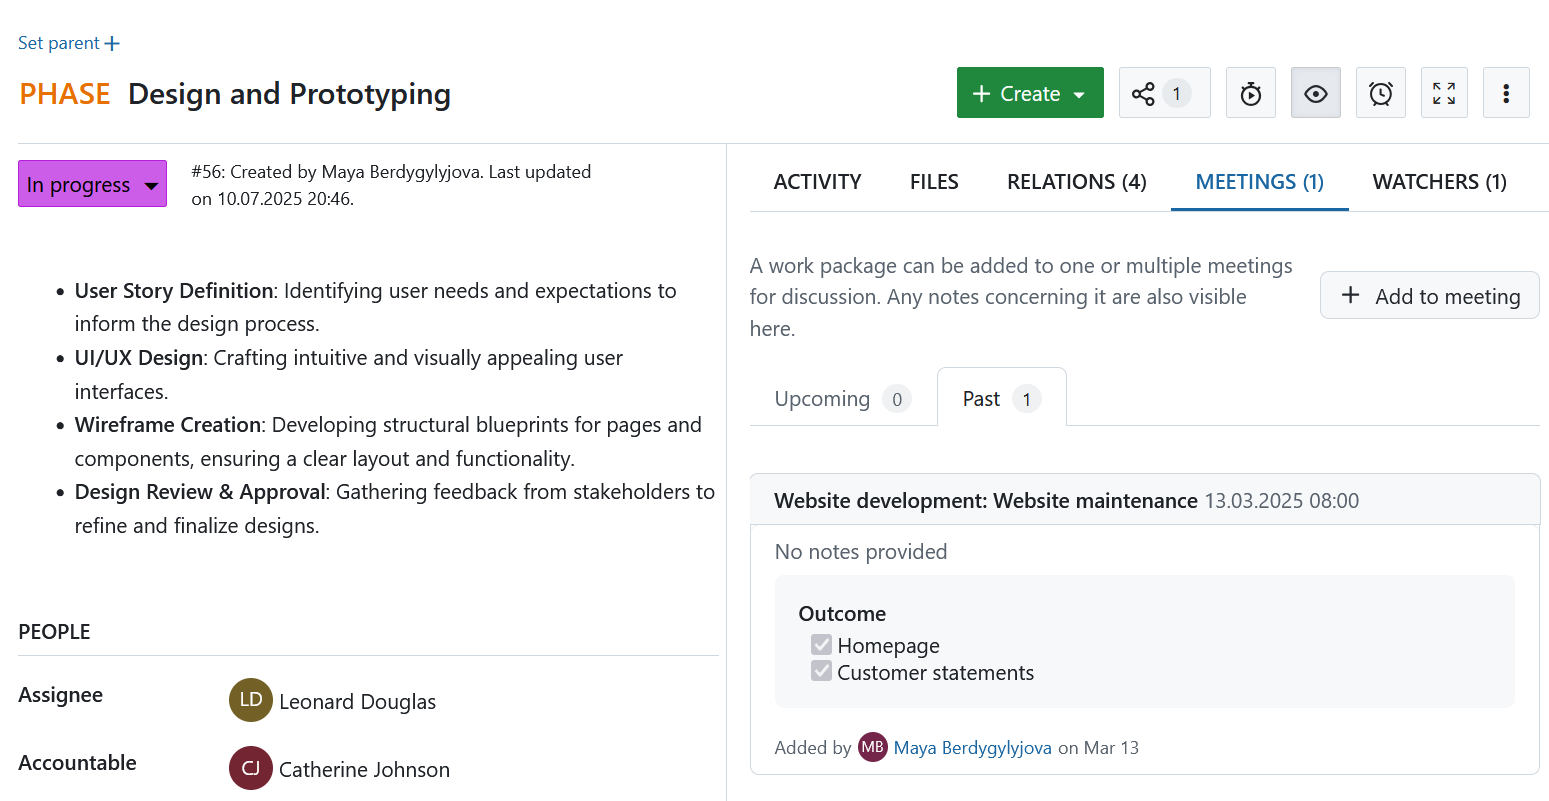Viewport: 1549px width, 801px height.
Task: Click the PHASE type selector
Action: (x=65, y=94)
